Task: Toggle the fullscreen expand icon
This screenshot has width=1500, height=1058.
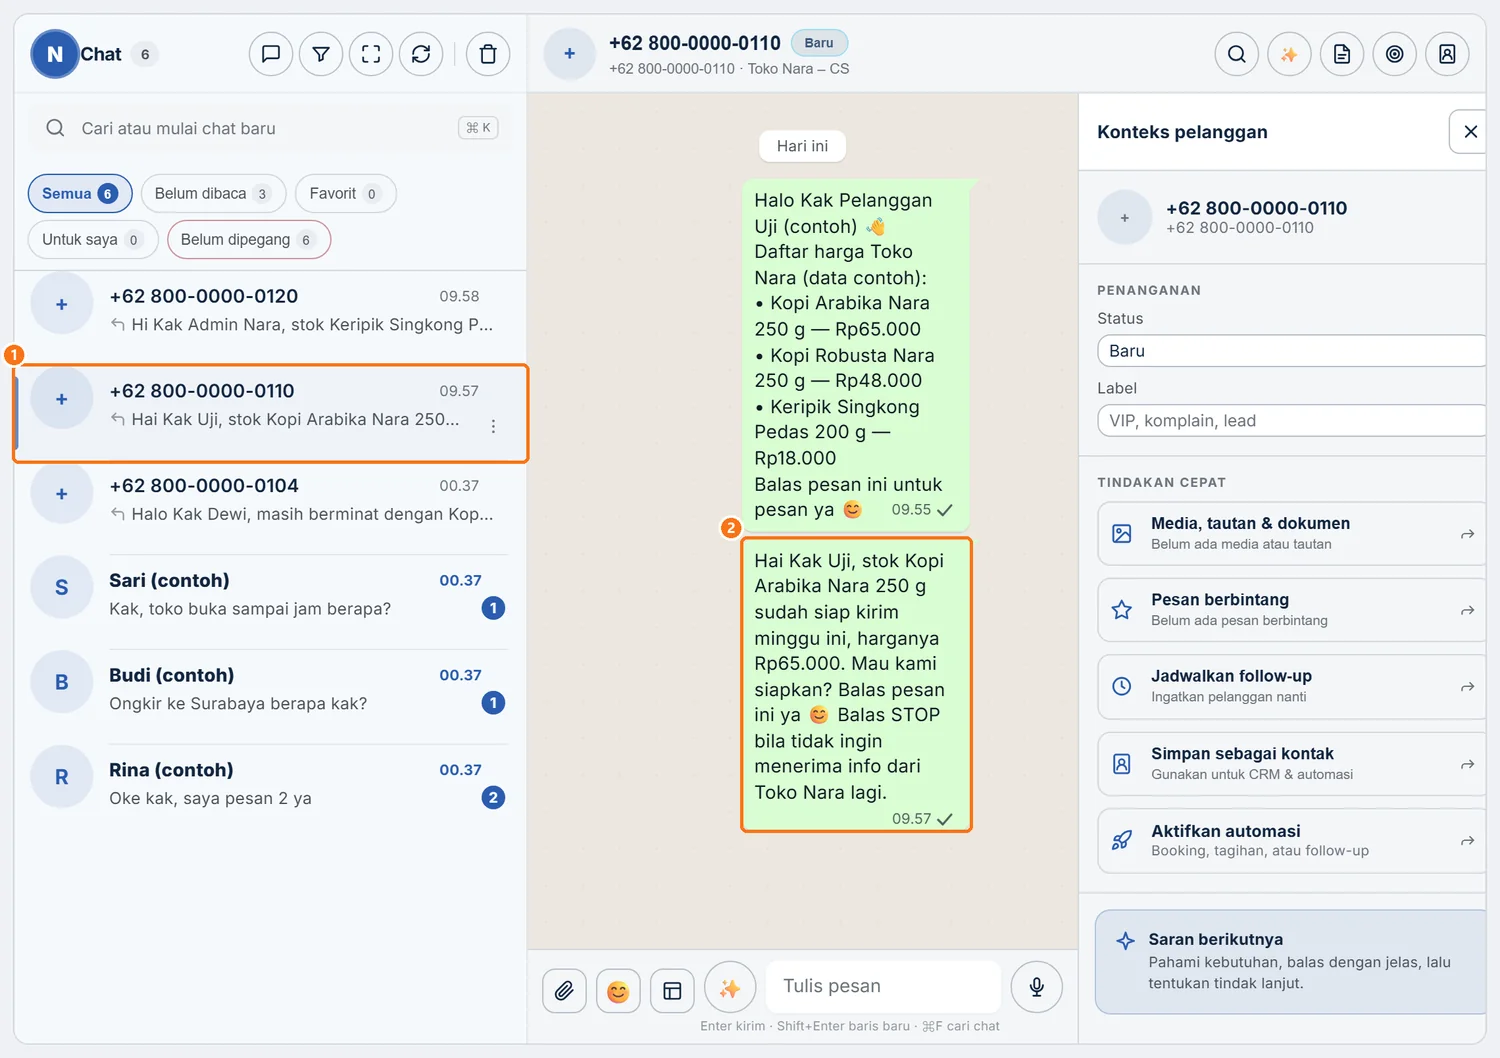Action: tap(371, 54)
